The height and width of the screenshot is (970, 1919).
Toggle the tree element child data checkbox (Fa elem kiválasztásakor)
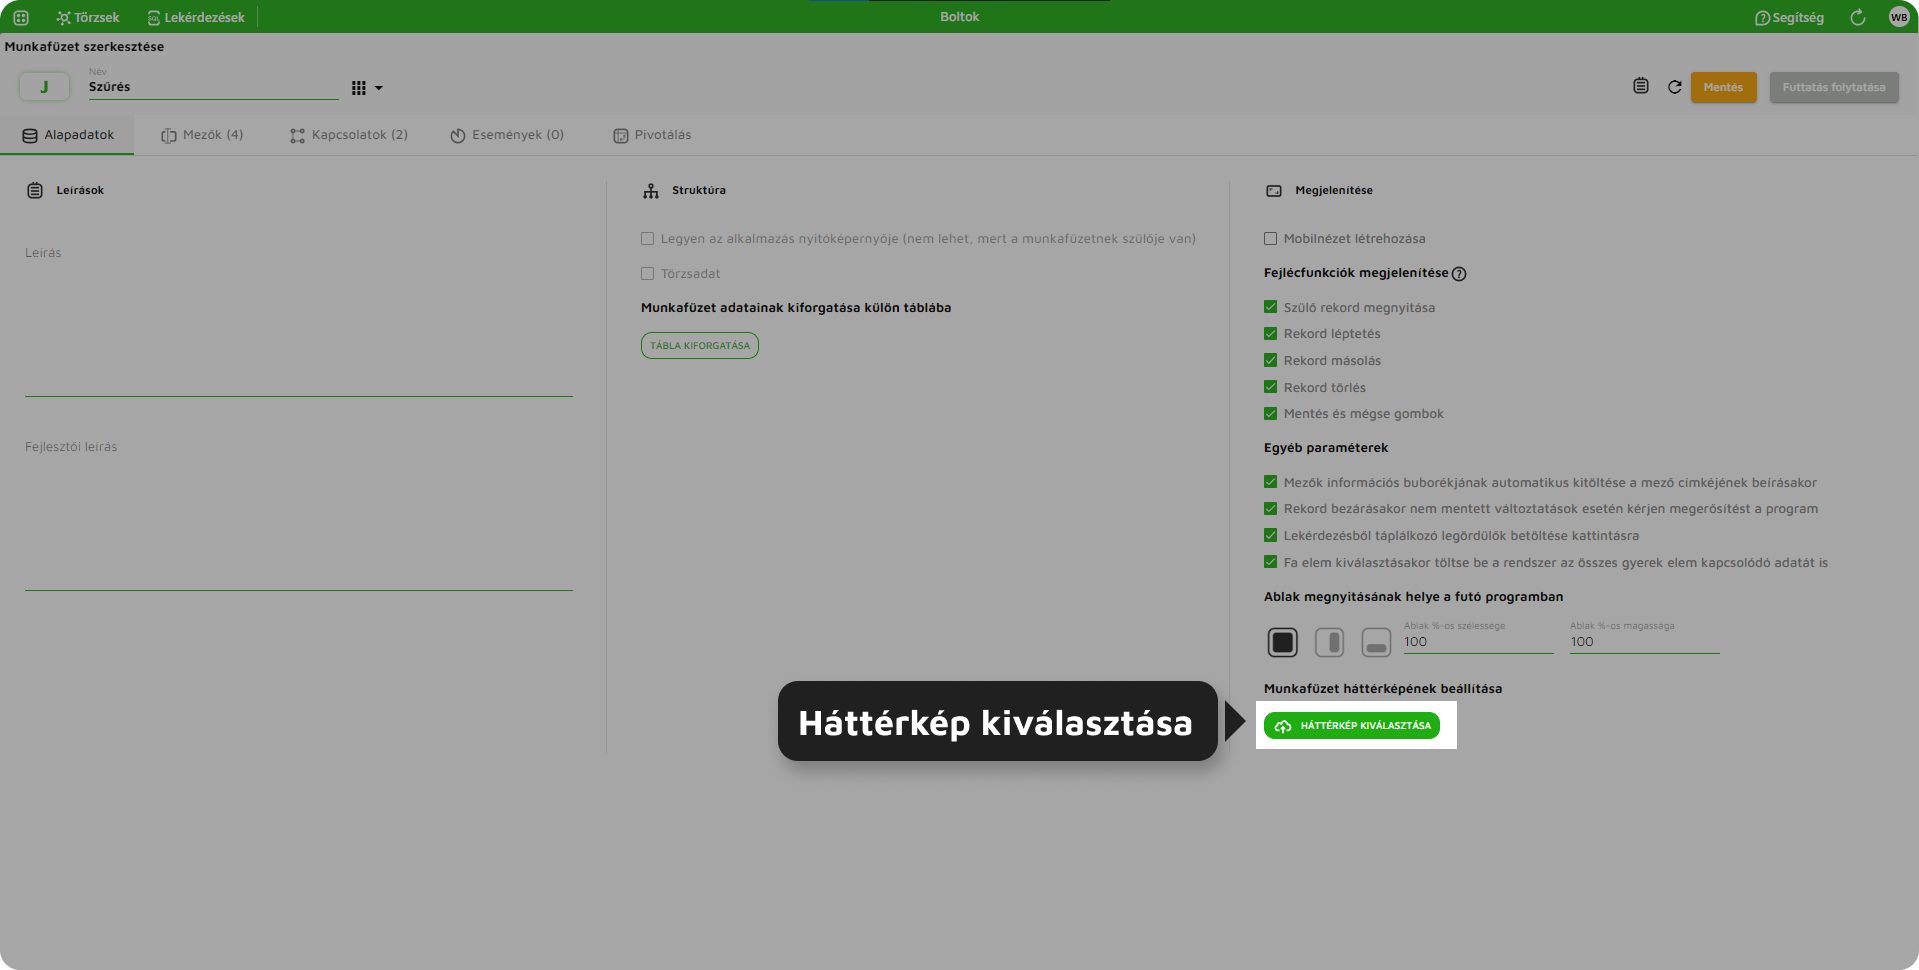[1270, 562]
